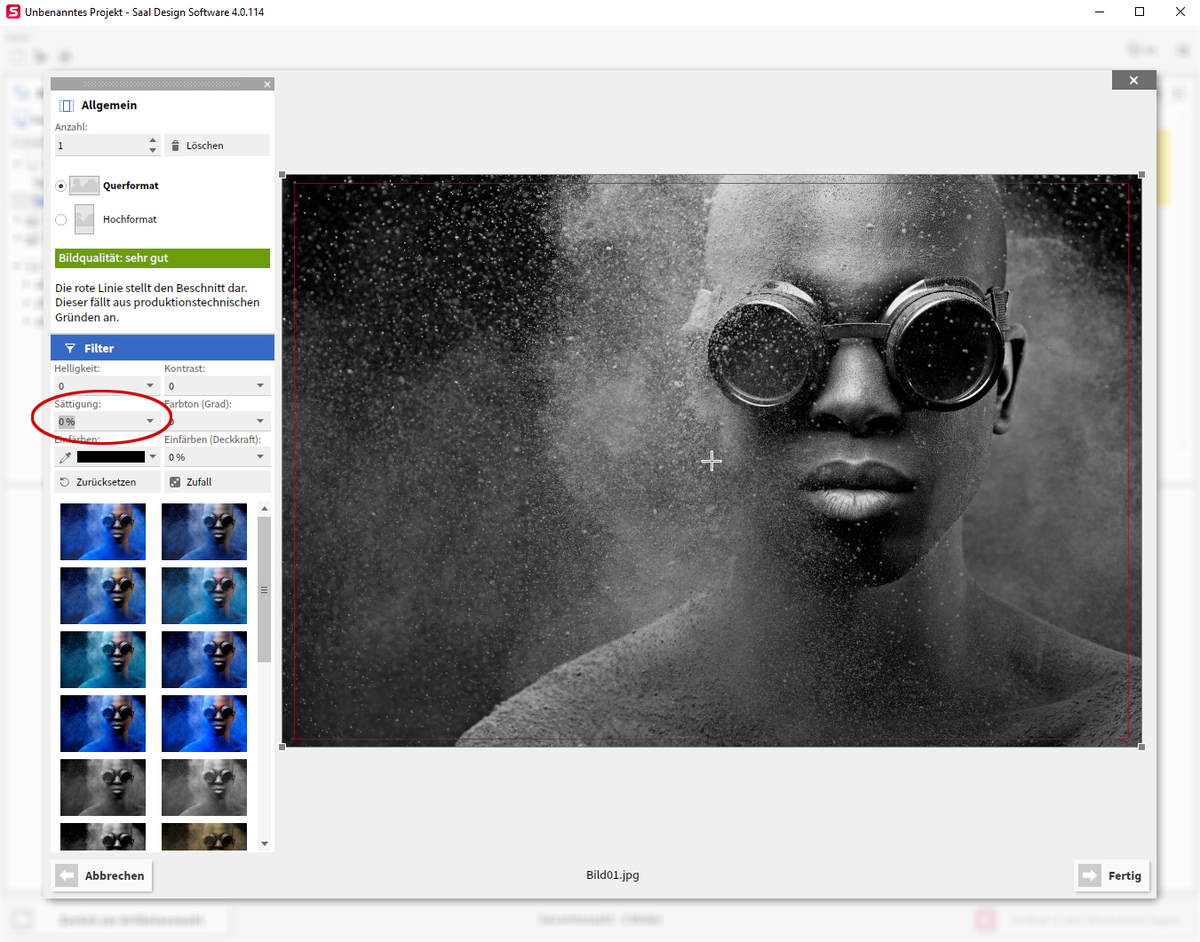Pick a color with the eyedropper icon
The height and width of the screenshot is (942, 1200).
65,457
